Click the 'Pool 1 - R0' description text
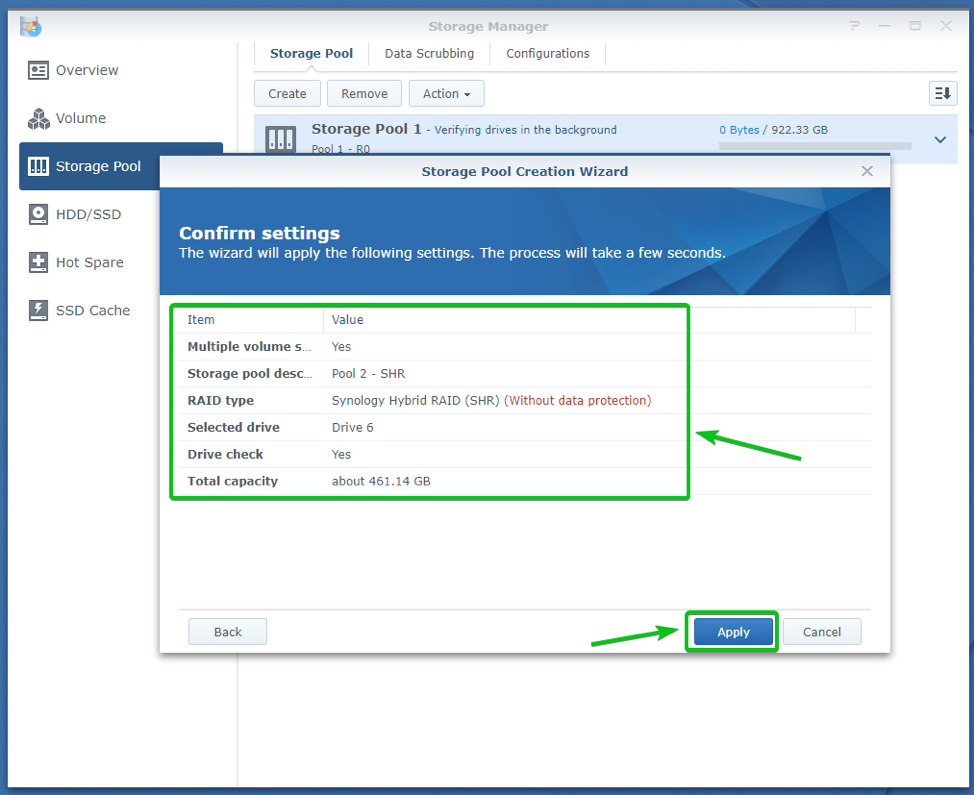974x795 pixels. pos(340,148)
